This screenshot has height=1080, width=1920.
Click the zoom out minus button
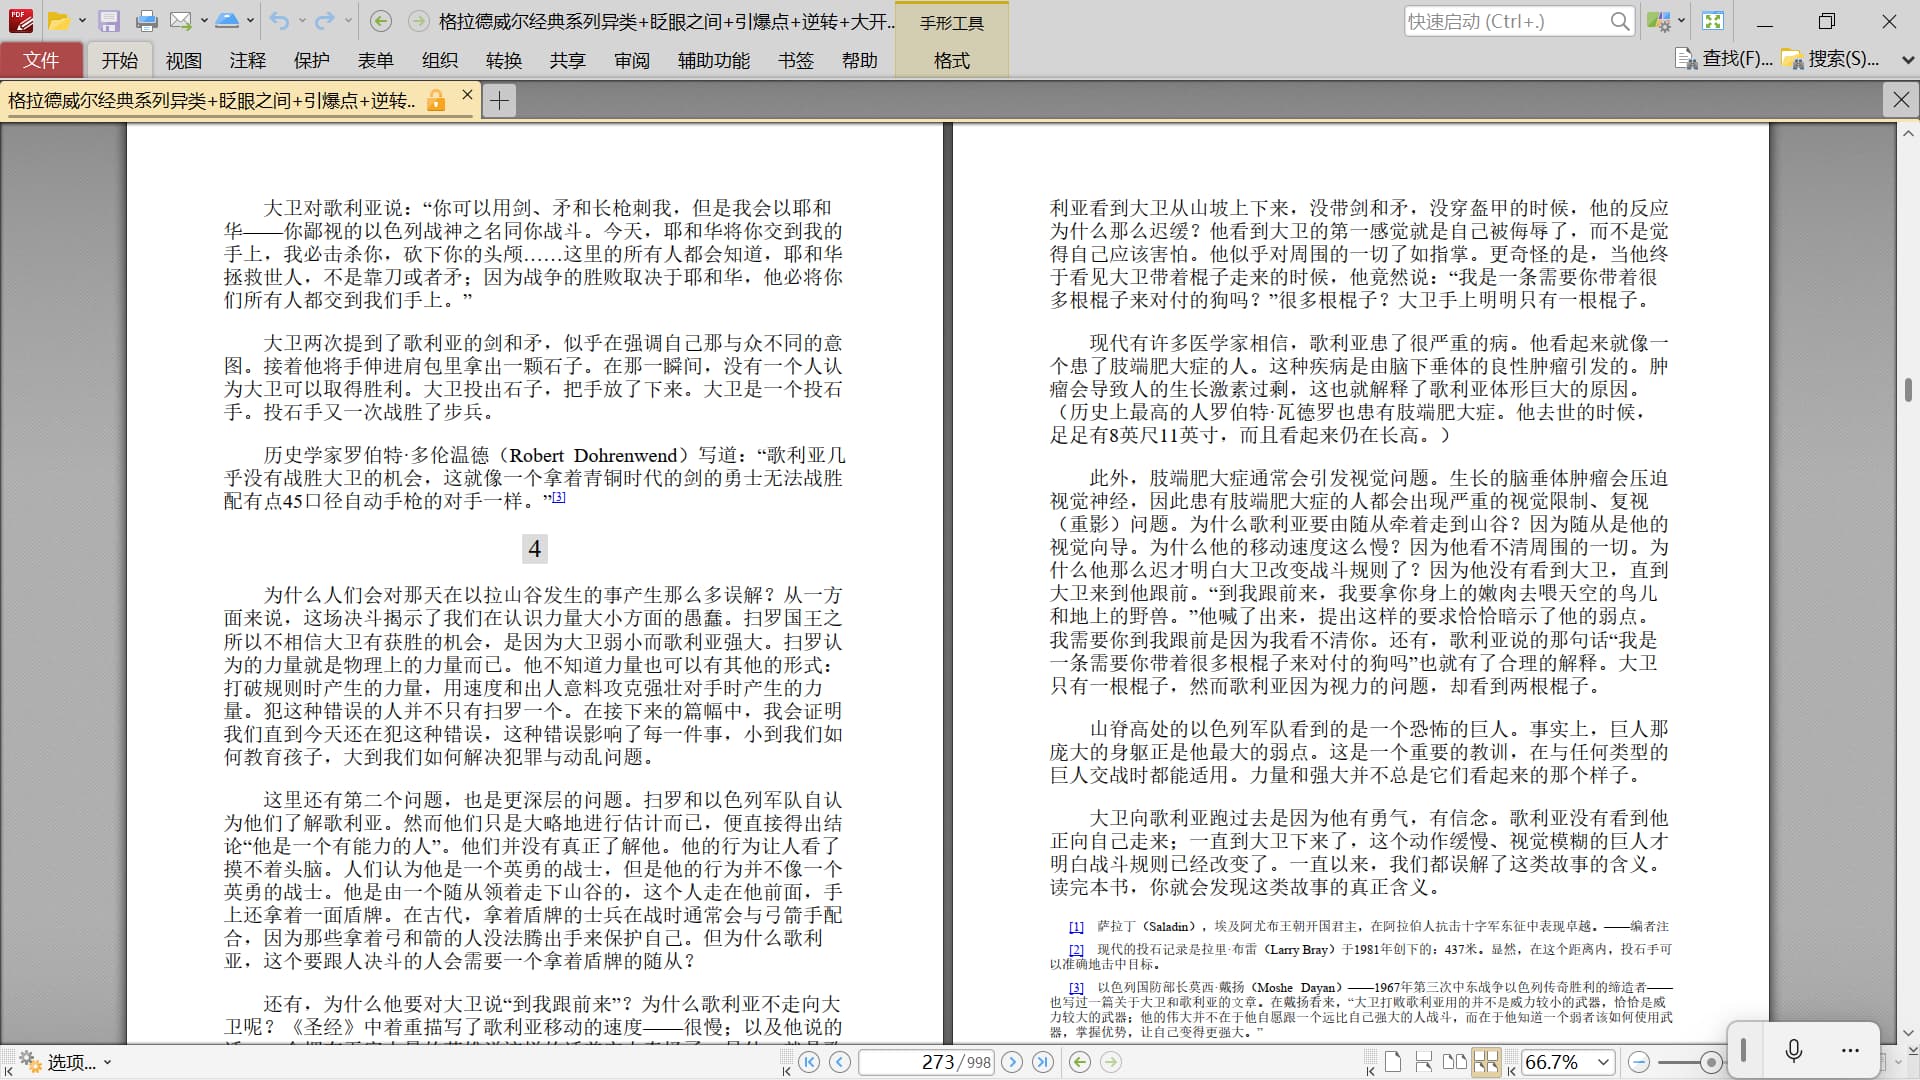1638,1062
